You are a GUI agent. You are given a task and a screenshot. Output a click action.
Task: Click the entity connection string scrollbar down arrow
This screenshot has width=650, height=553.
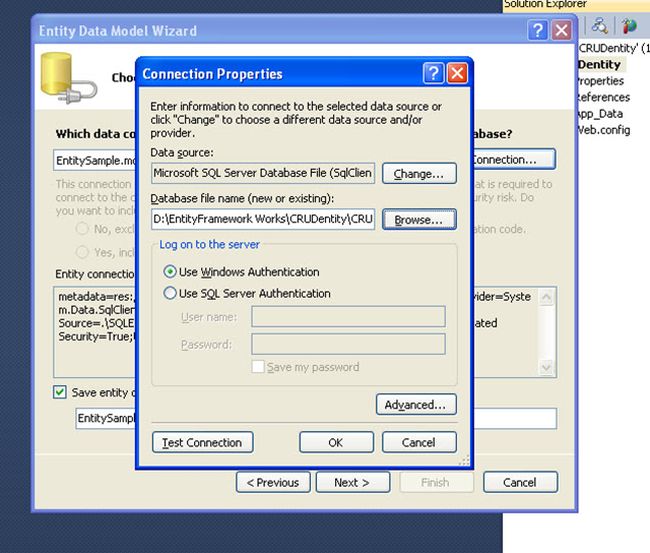[x=546, y=367]
